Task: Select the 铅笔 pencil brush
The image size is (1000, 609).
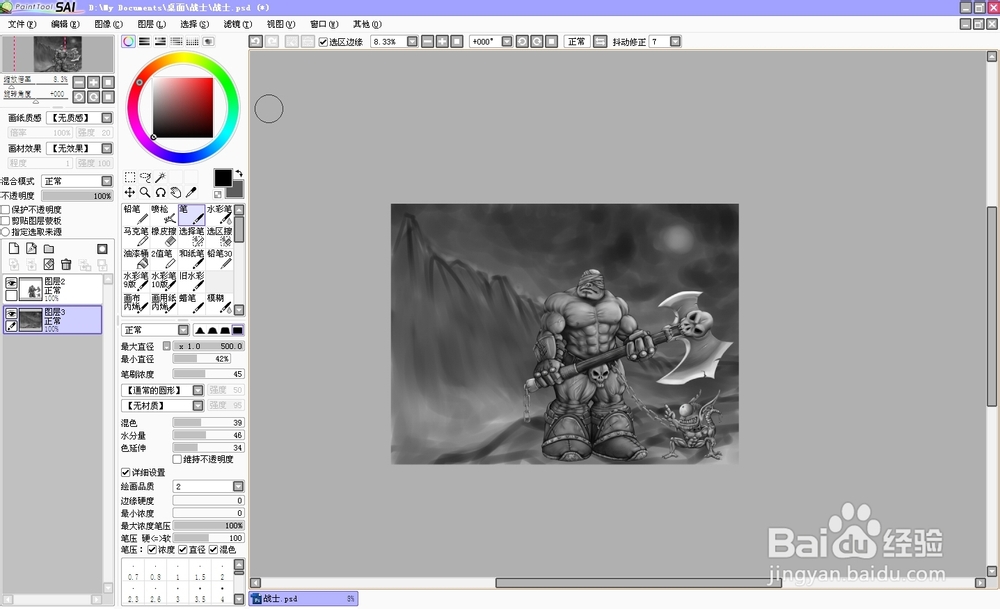Action: 135,214
